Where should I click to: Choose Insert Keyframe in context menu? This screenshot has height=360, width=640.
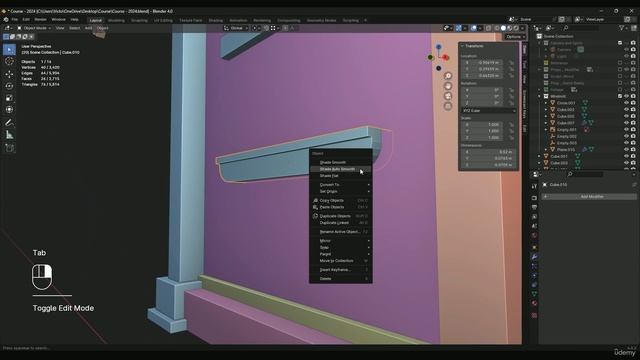(x=341, y=270)
